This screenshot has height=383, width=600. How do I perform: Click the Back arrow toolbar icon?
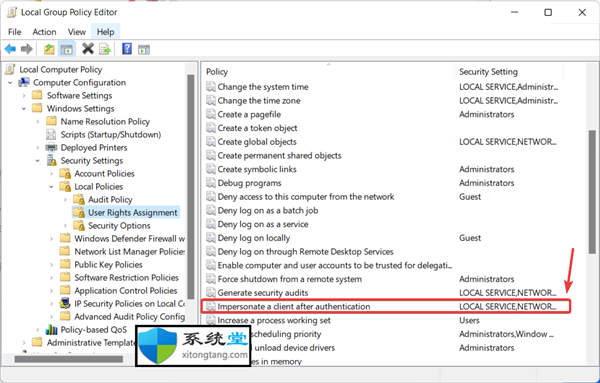click(10, 49)
